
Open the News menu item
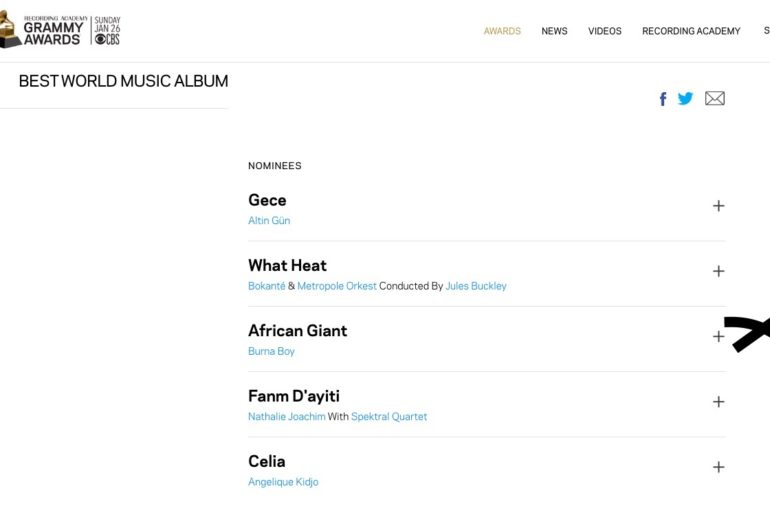pyautogui.click(x=554, y=31)
